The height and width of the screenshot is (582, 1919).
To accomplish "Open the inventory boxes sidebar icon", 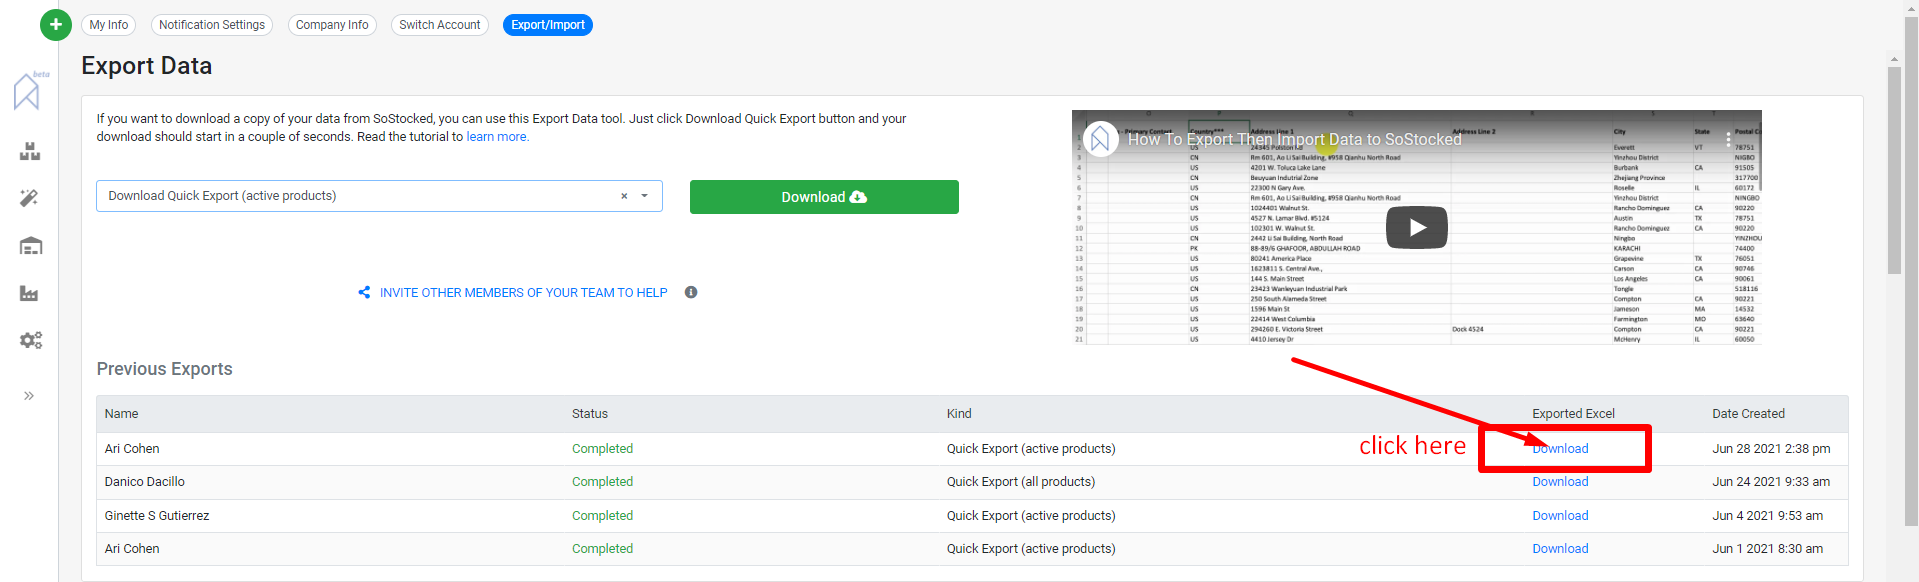I will (x=30, y=151).
